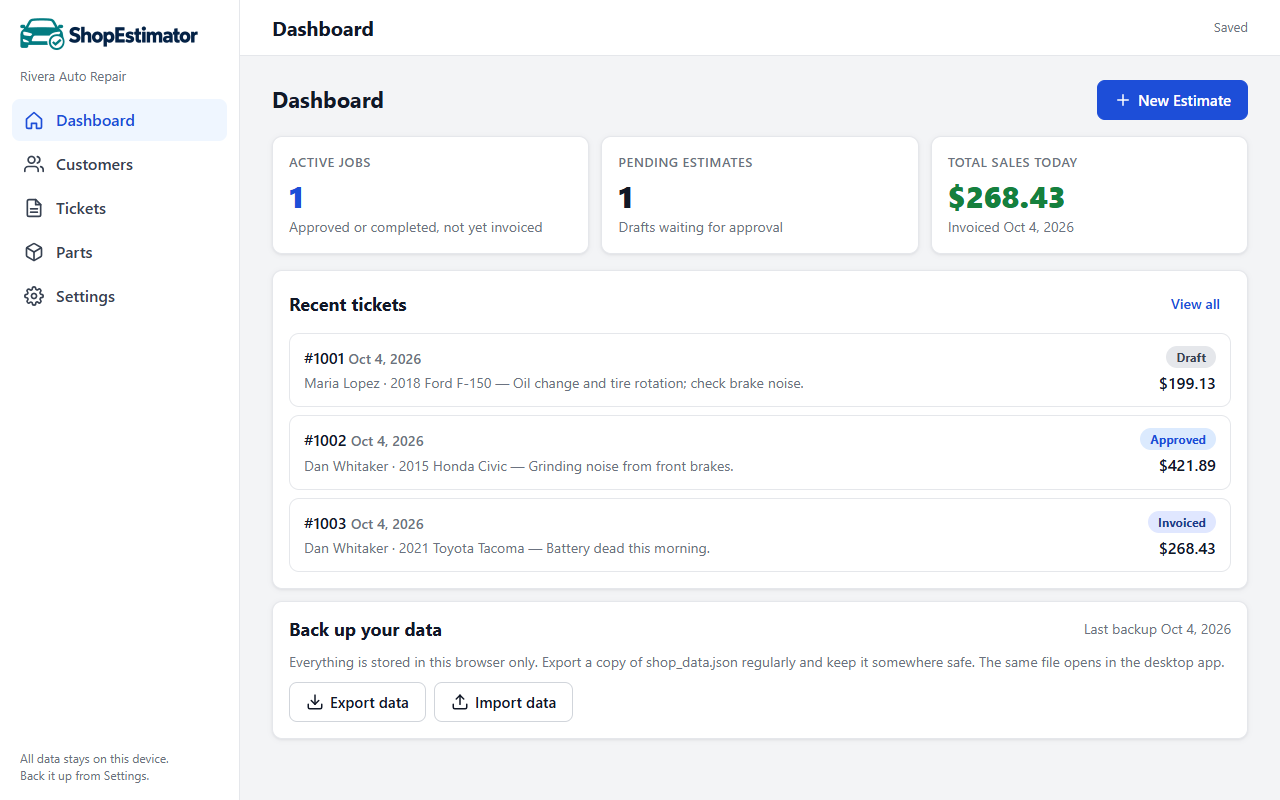Open the Tickets section
Viewport: 1280px width, 800px height.
119,209
